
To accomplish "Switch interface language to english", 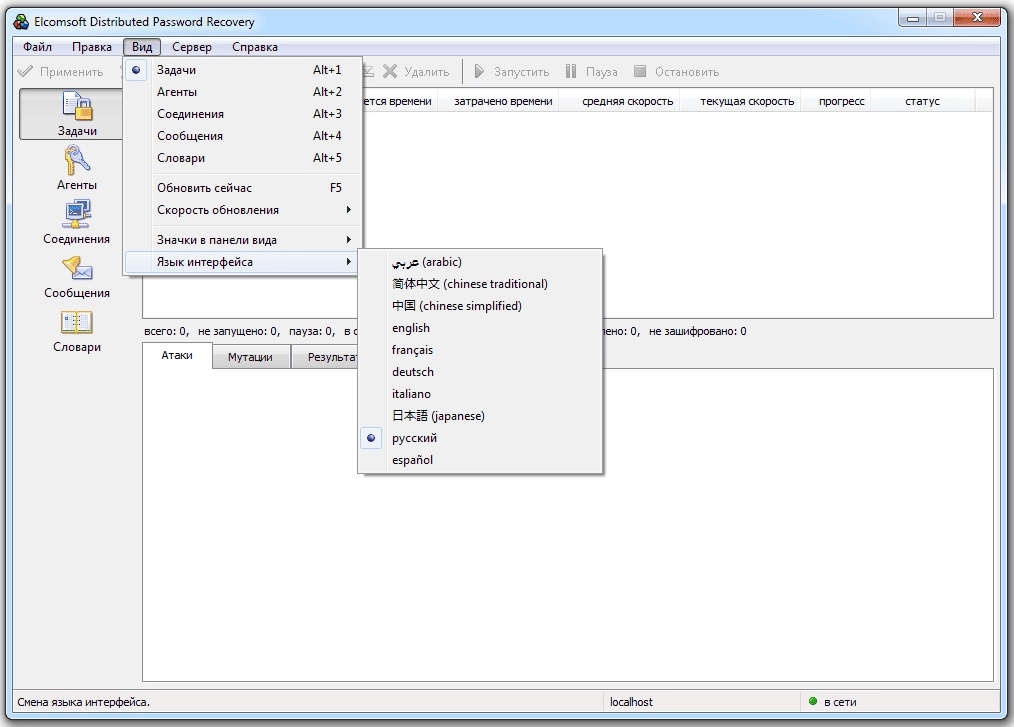I will 480,328.
